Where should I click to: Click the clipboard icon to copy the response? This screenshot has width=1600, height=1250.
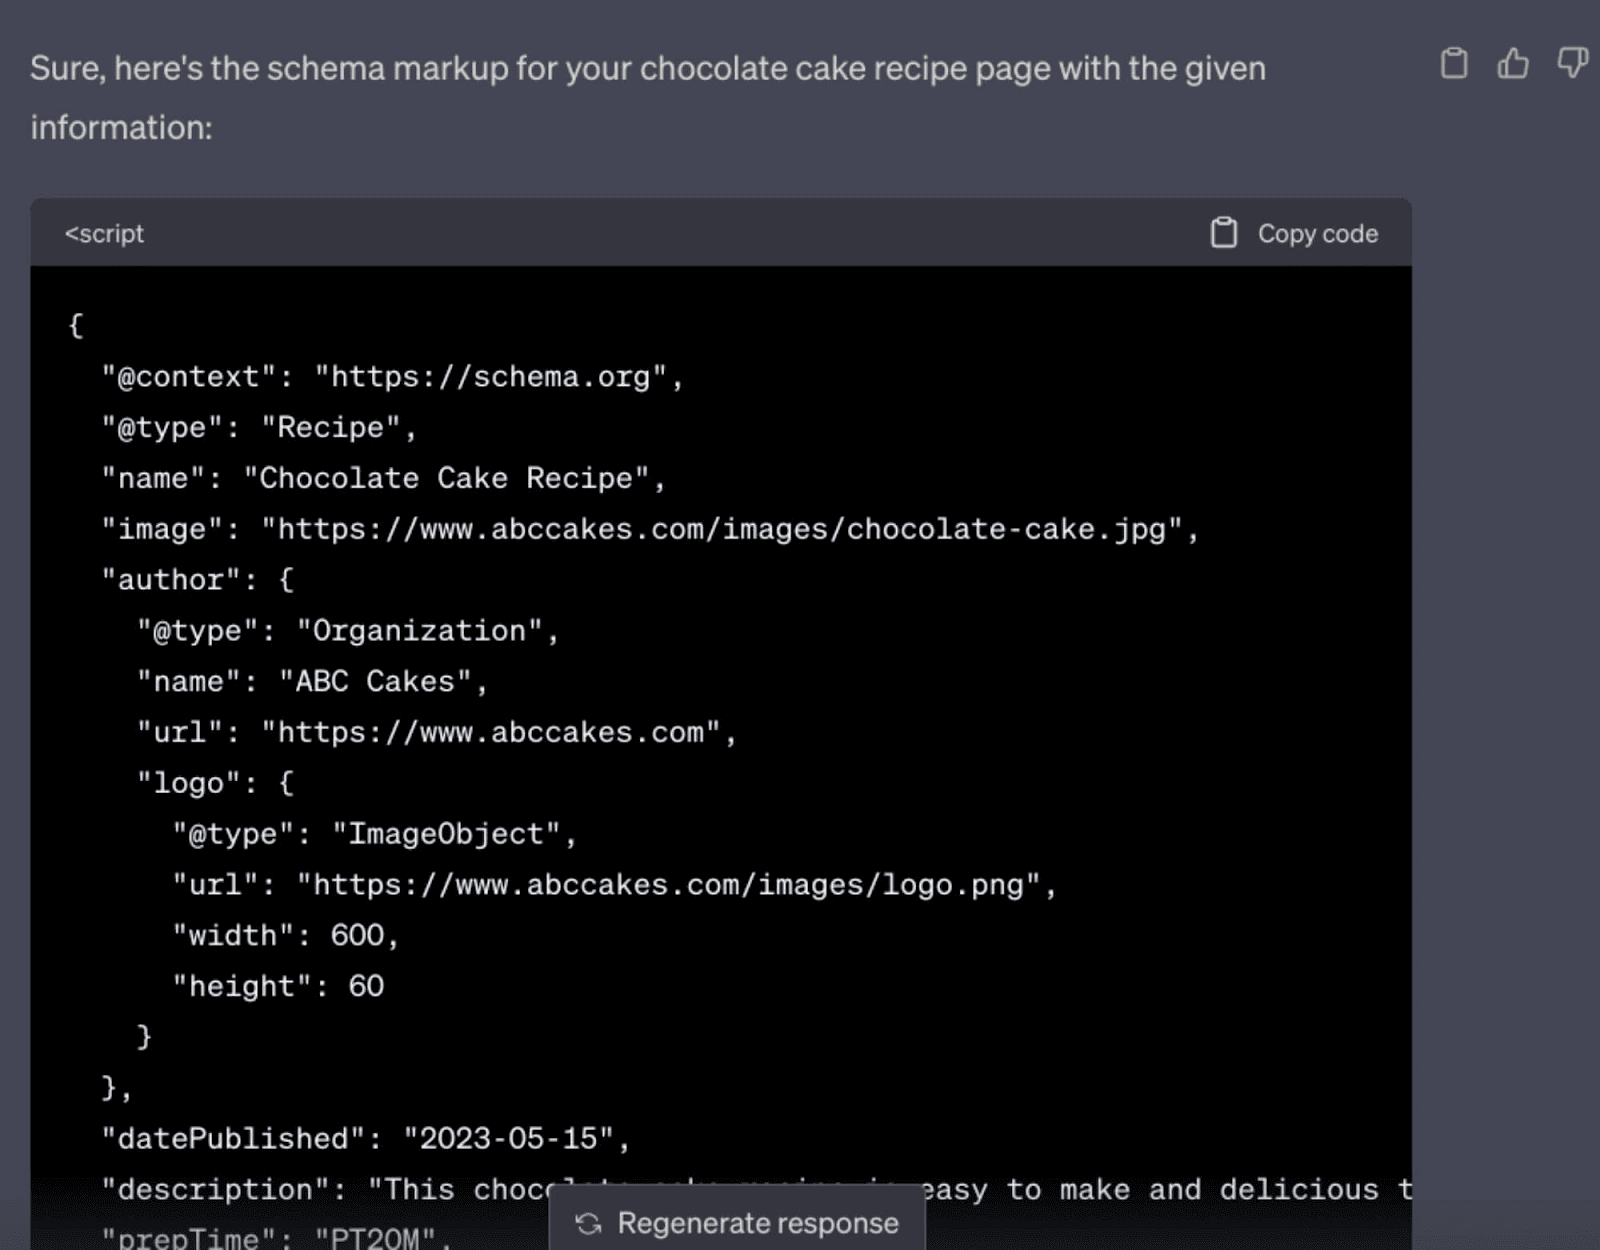(x=1453, y=63)
